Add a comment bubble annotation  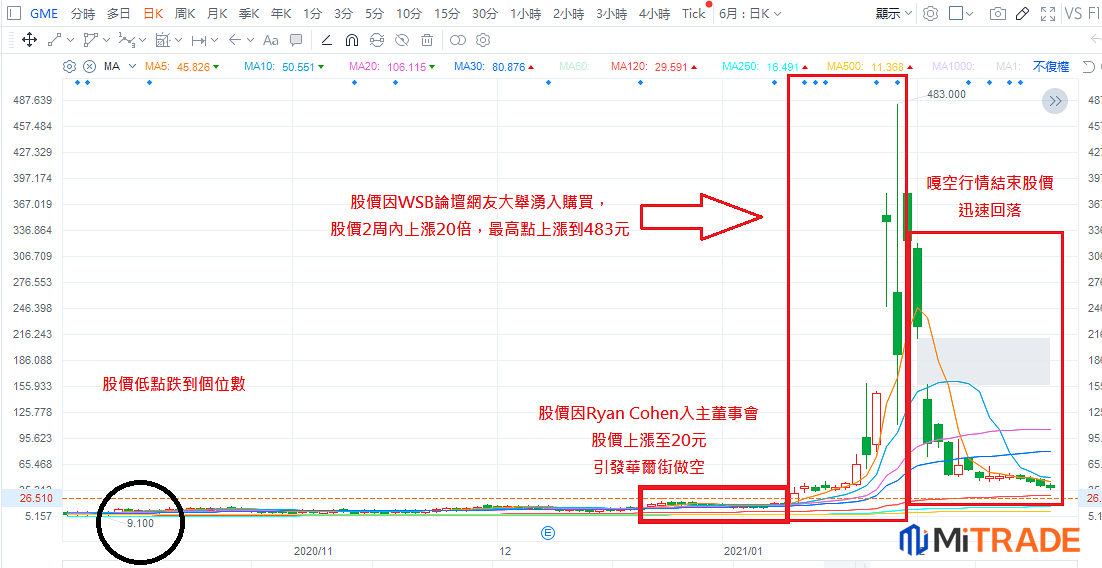(x=296, y=40)
